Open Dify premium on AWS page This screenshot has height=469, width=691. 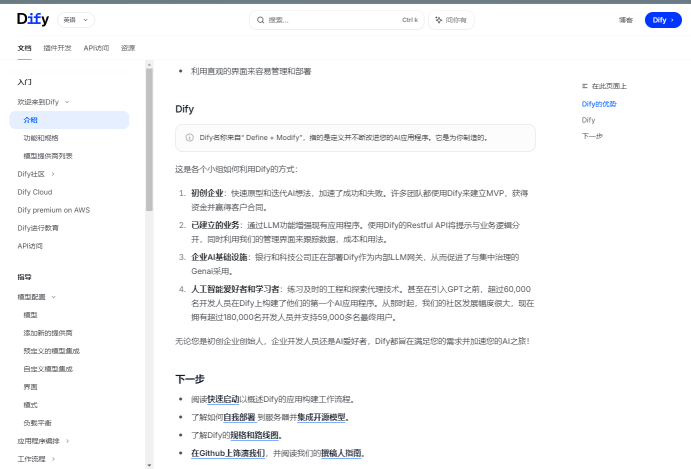[53, 210]
